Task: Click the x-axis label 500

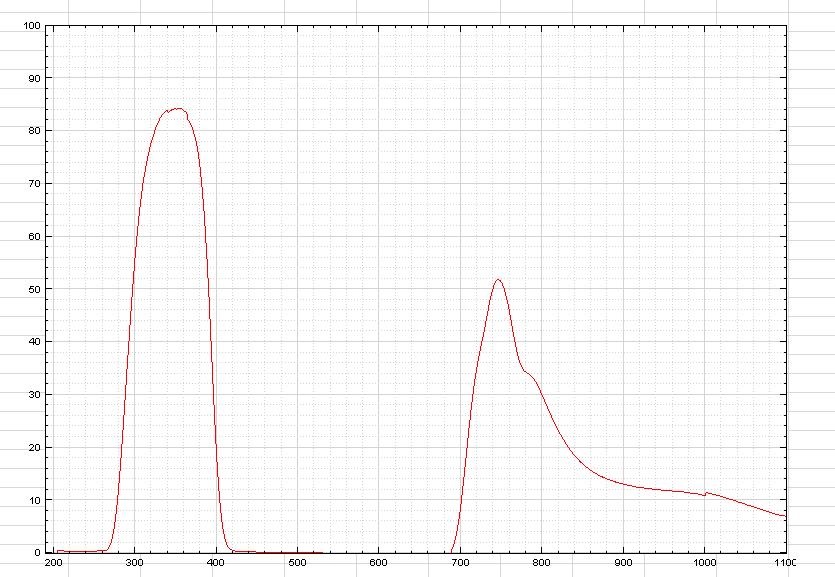Action: click(298, 564)
